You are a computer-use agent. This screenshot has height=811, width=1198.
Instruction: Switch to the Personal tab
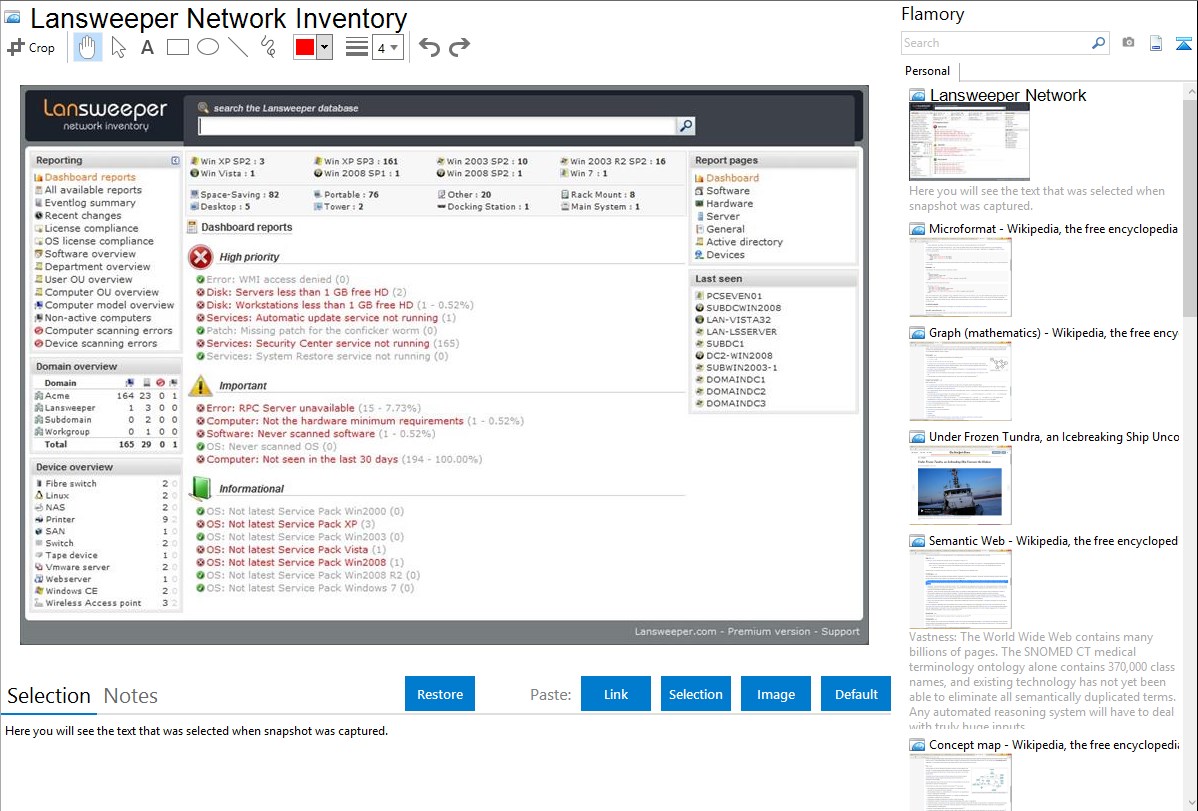click(928, 71)
